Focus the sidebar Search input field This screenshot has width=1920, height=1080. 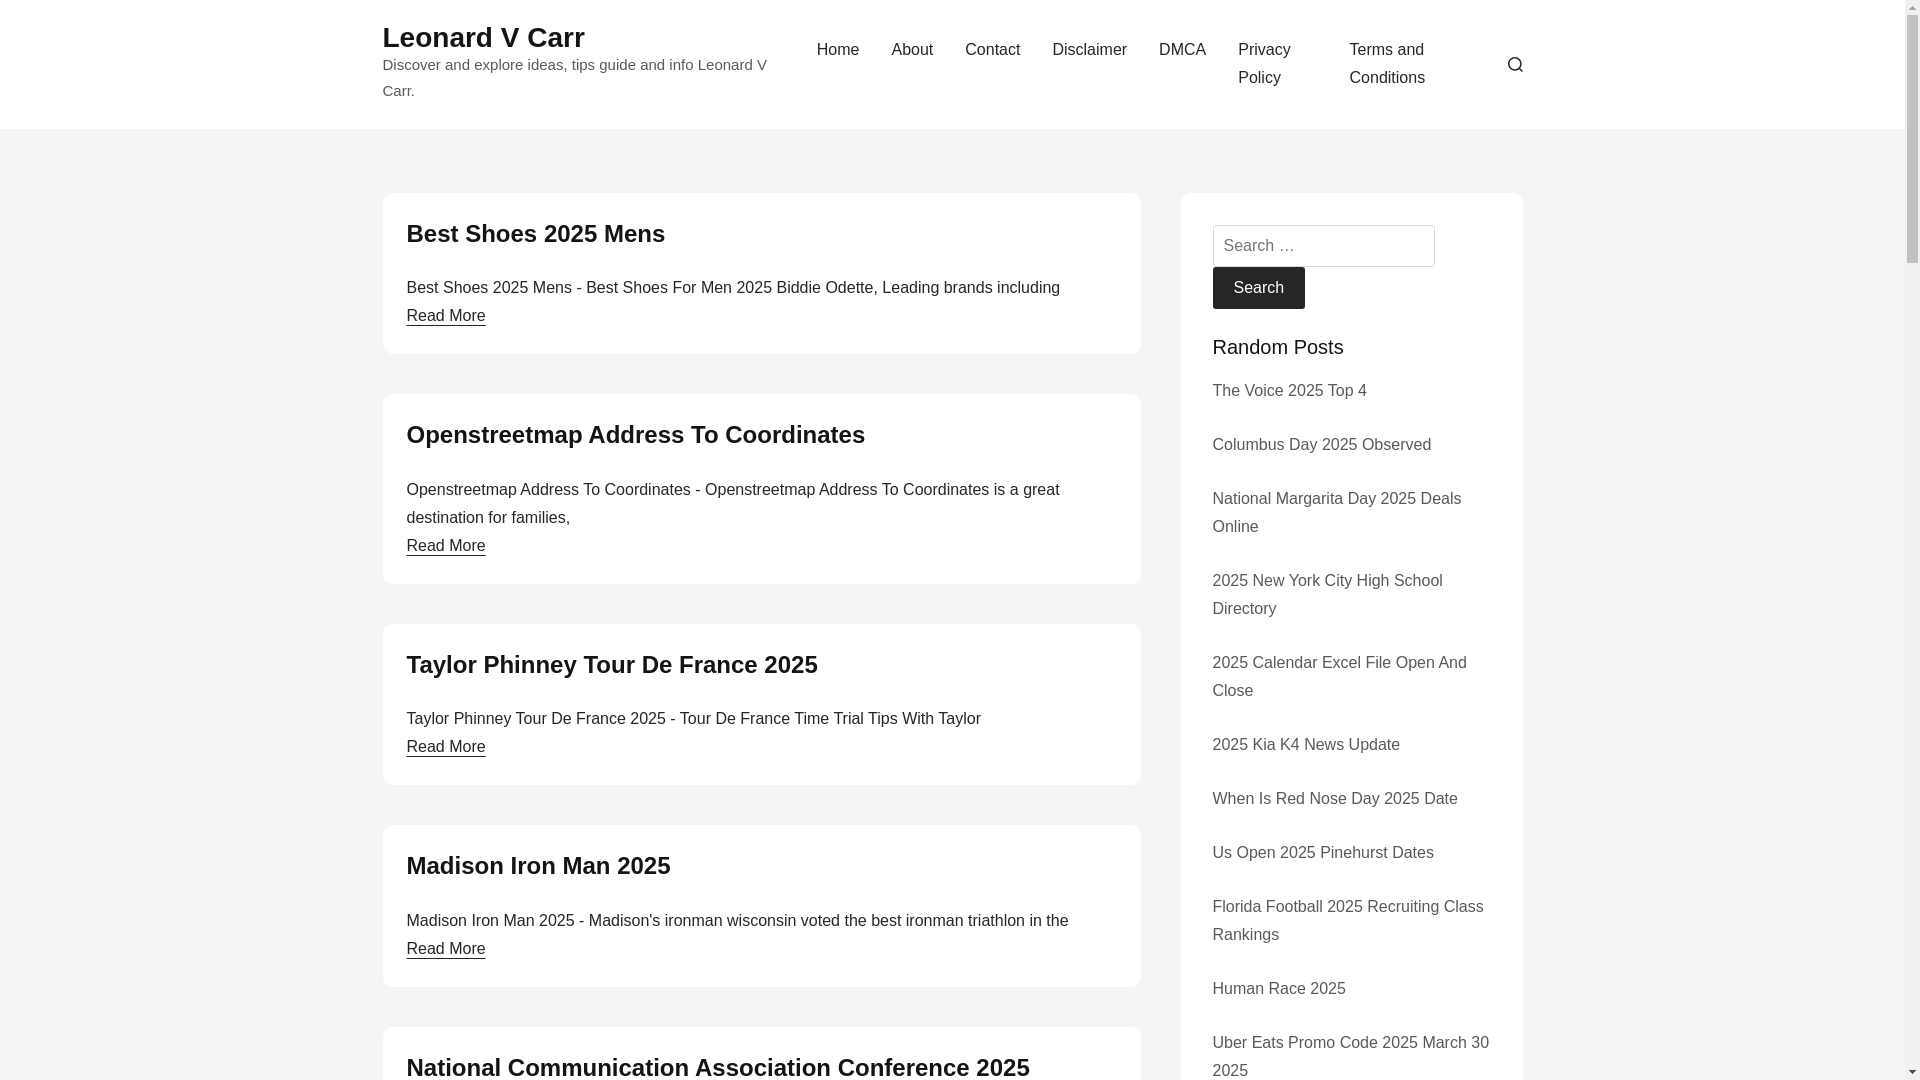click(1323, 246)
